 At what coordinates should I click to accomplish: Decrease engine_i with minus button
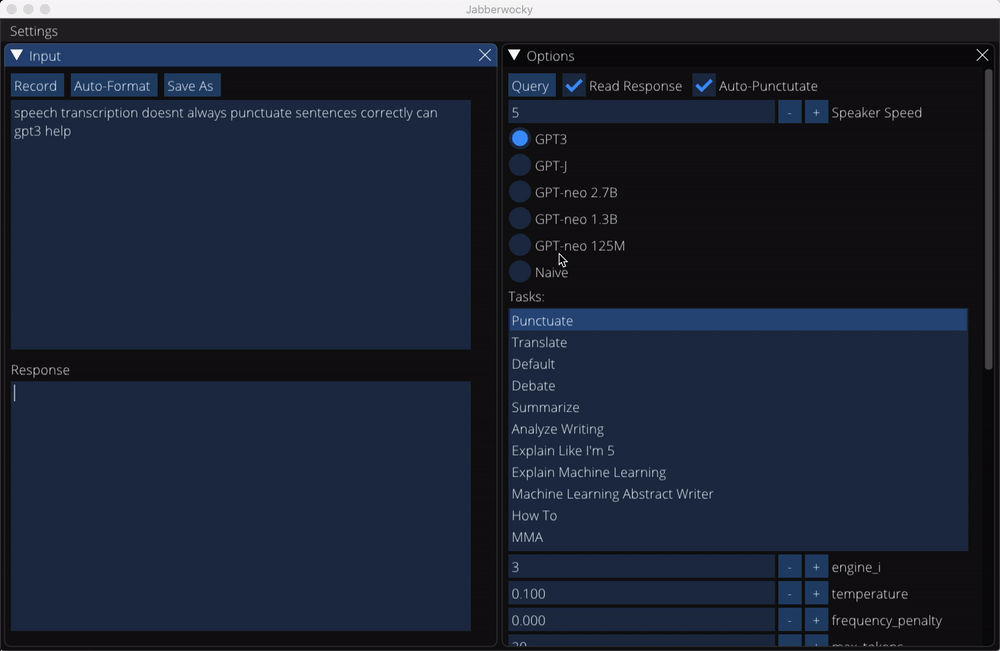(x=790, y=567)
